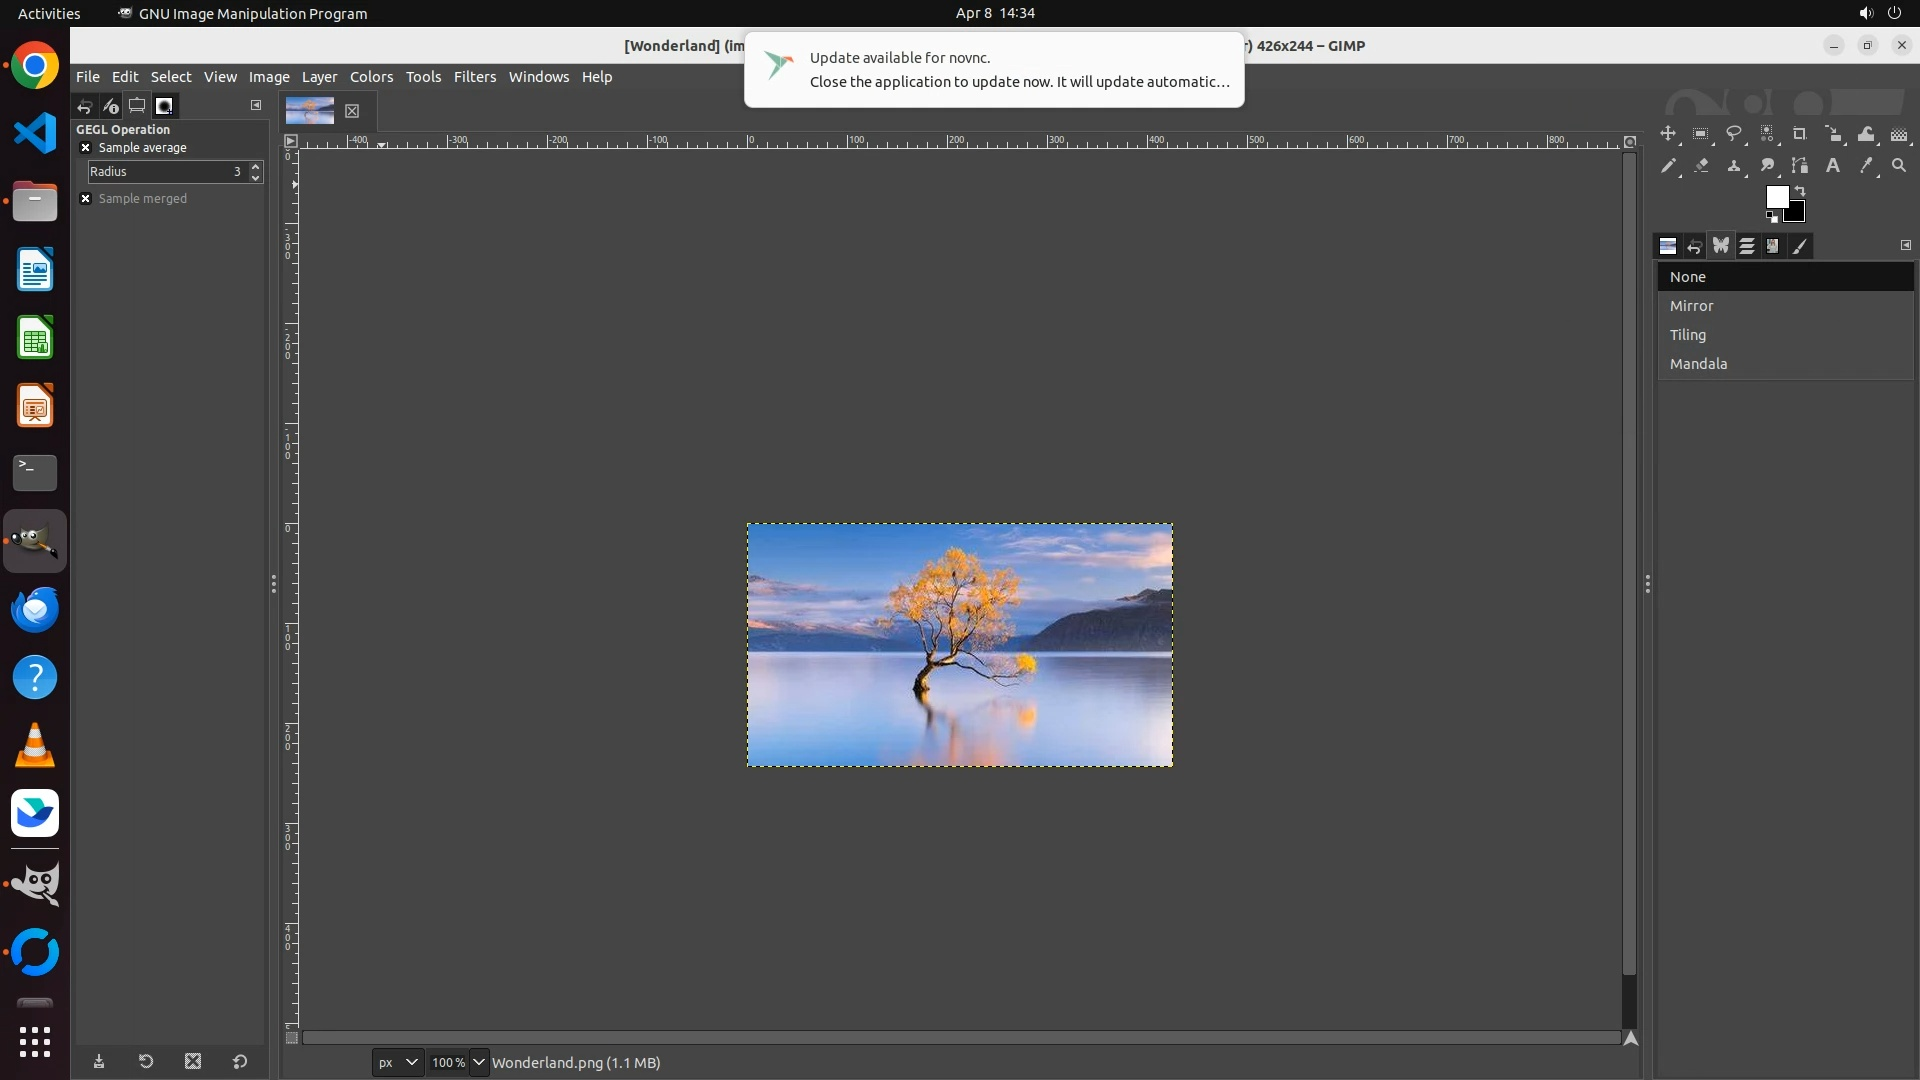
Task: Select the Color Picker eyedropper tool
Action: coord(1866,166)
